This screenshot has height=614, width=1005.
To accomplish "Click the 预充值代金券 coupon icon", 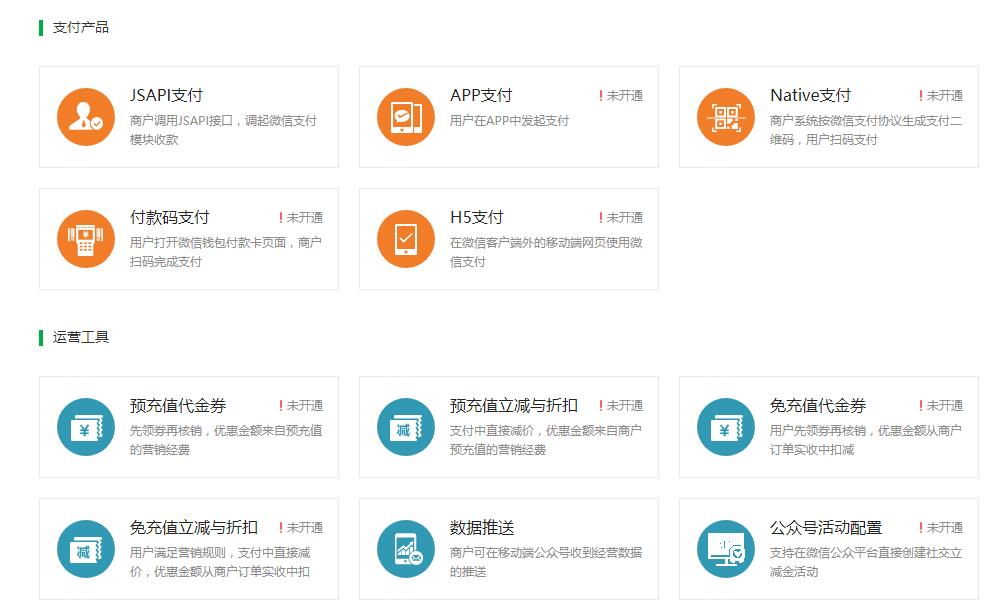I will pyautogui.click(x=86, y=427).
